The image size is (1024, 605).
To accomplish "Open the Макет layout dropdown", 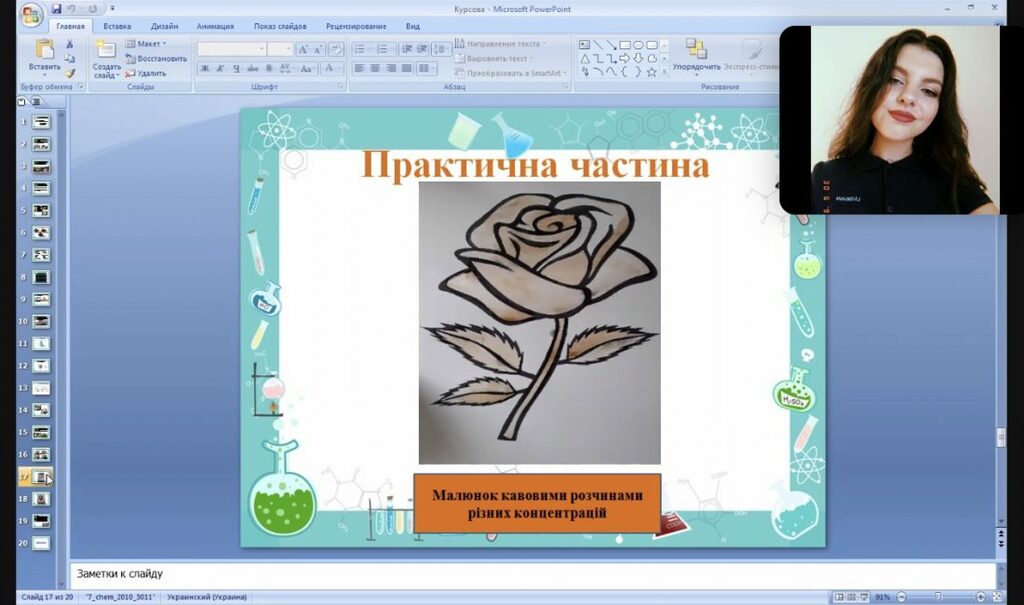I will coord(147,44).
